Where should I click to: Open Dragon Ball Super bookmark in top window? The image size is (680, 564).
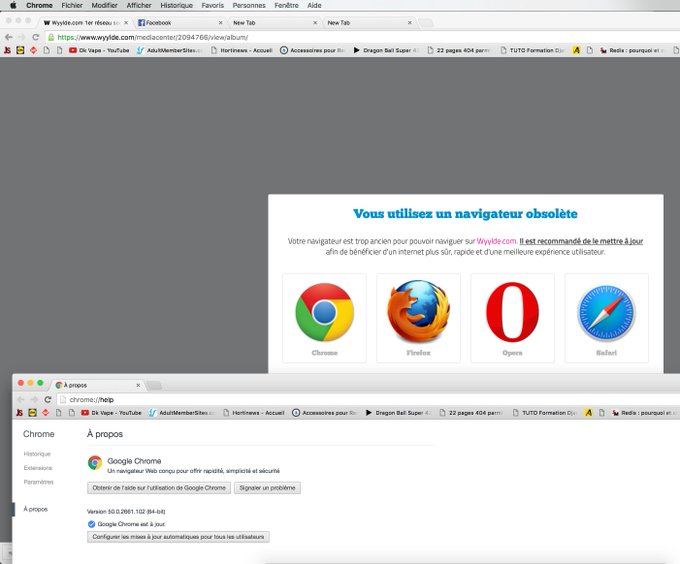click(385, 50)
